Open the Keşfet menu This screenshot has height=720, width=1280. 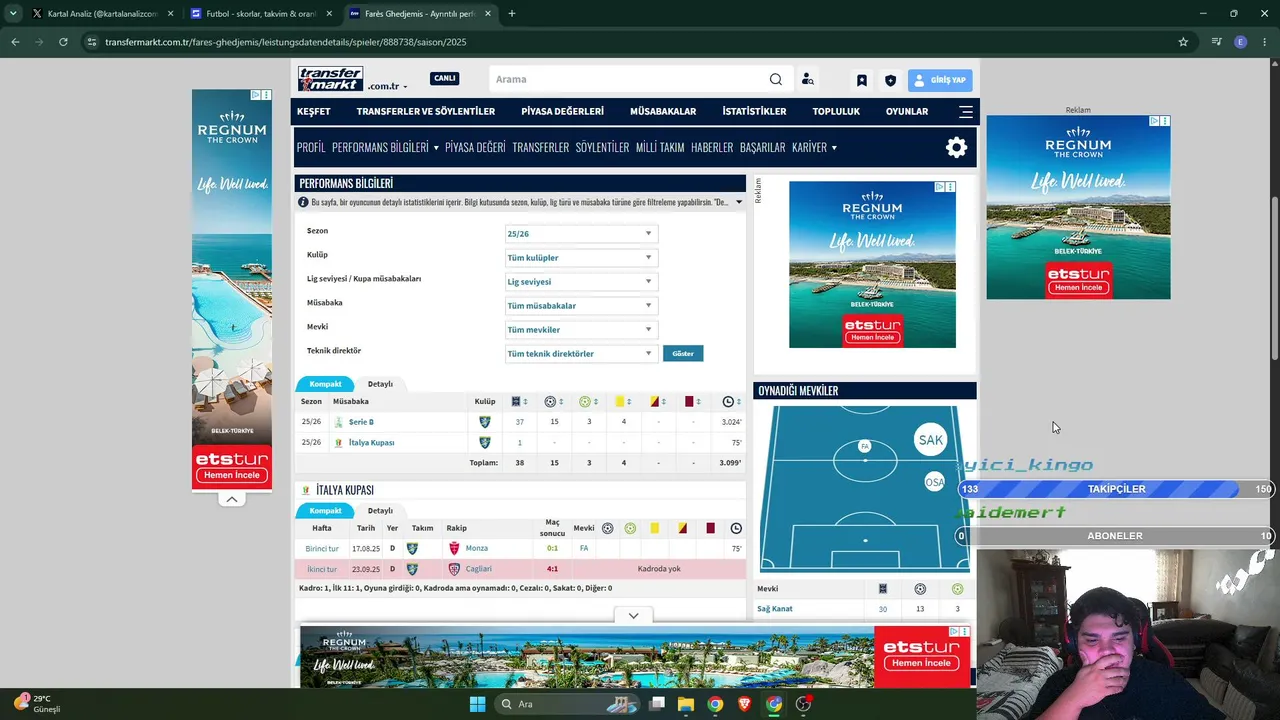pyautogui.click(x=314, y=111)
